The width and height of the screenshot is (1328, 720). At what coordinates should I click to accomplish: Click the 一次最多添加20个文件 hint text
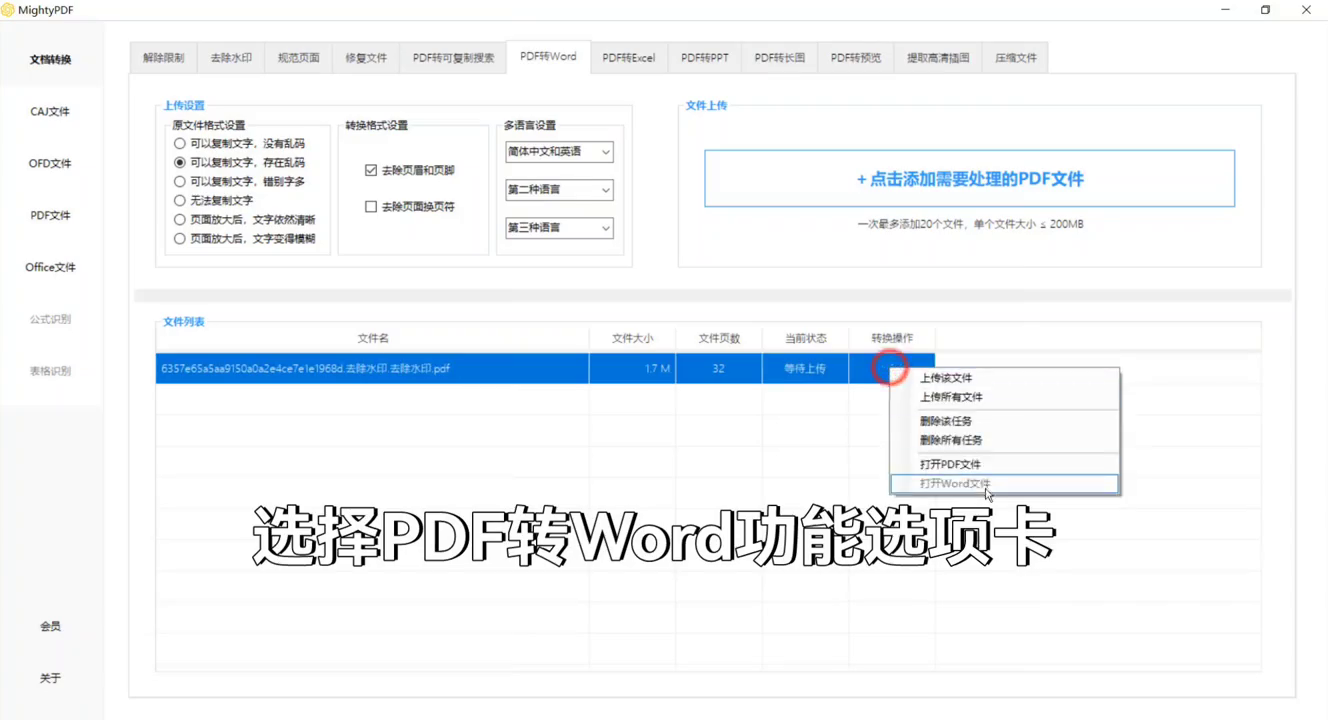[x=969, y=225]
